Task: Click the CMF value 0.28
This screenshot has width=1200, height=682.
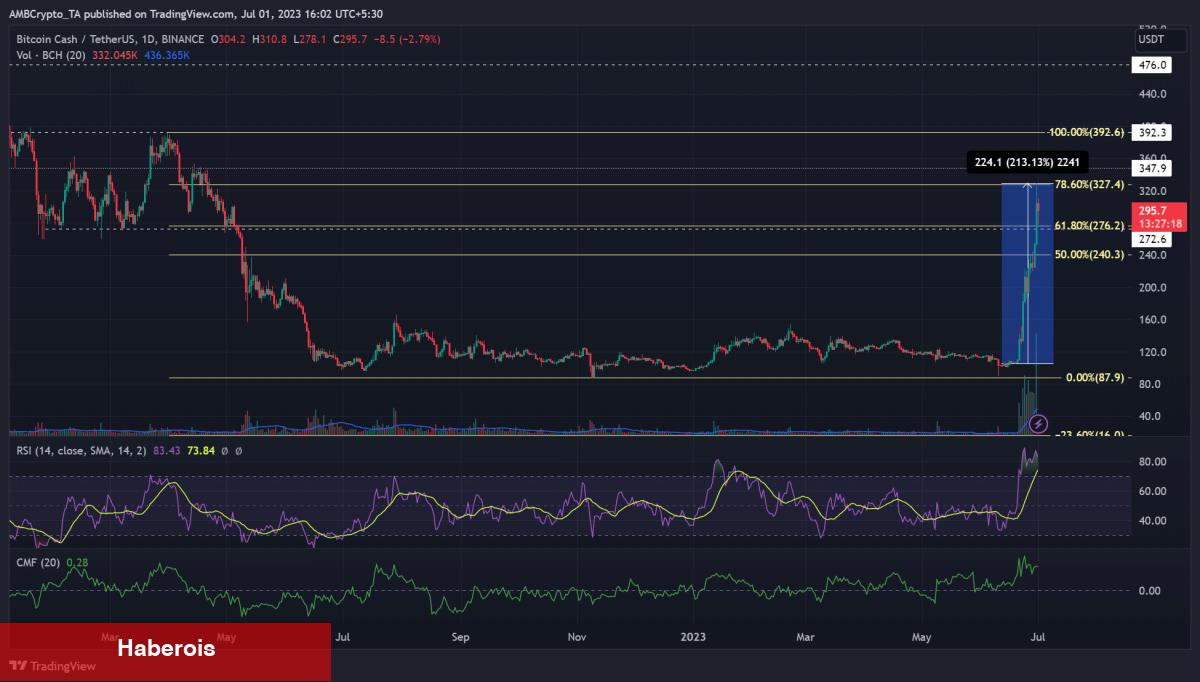Action: (x=76, y=564)
